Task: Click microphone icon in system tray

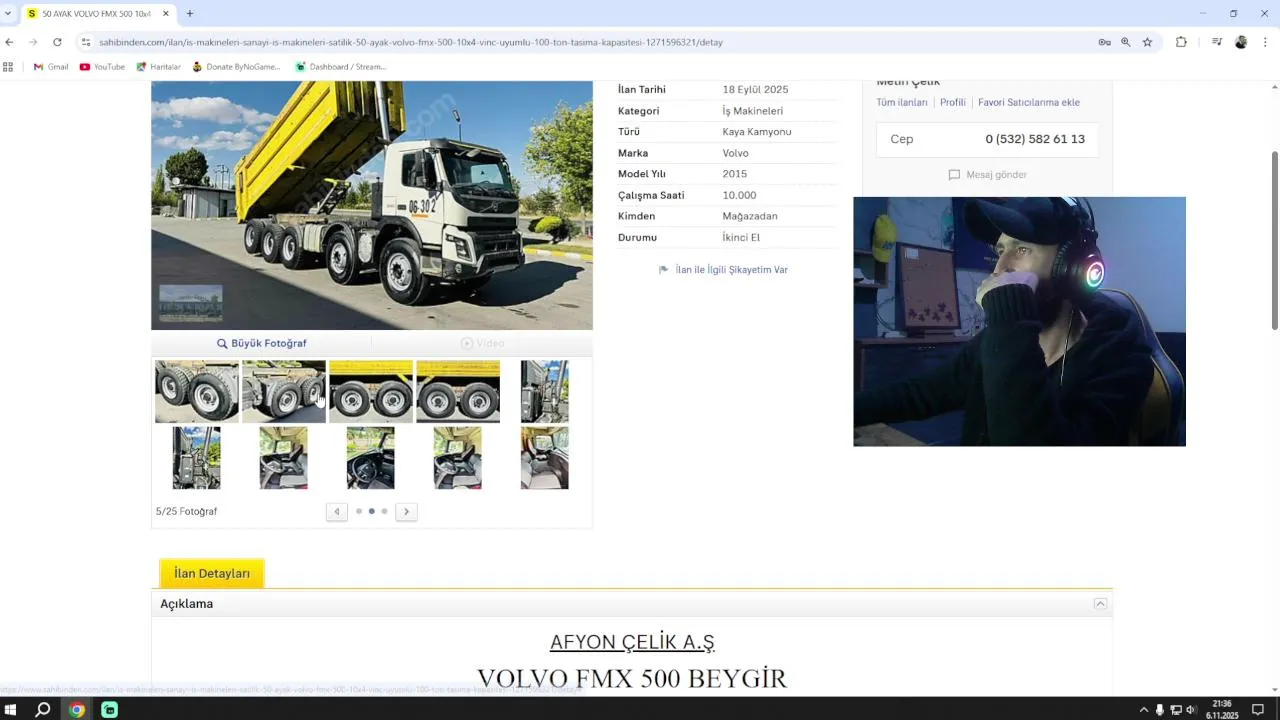Action: pos(1160,710)
